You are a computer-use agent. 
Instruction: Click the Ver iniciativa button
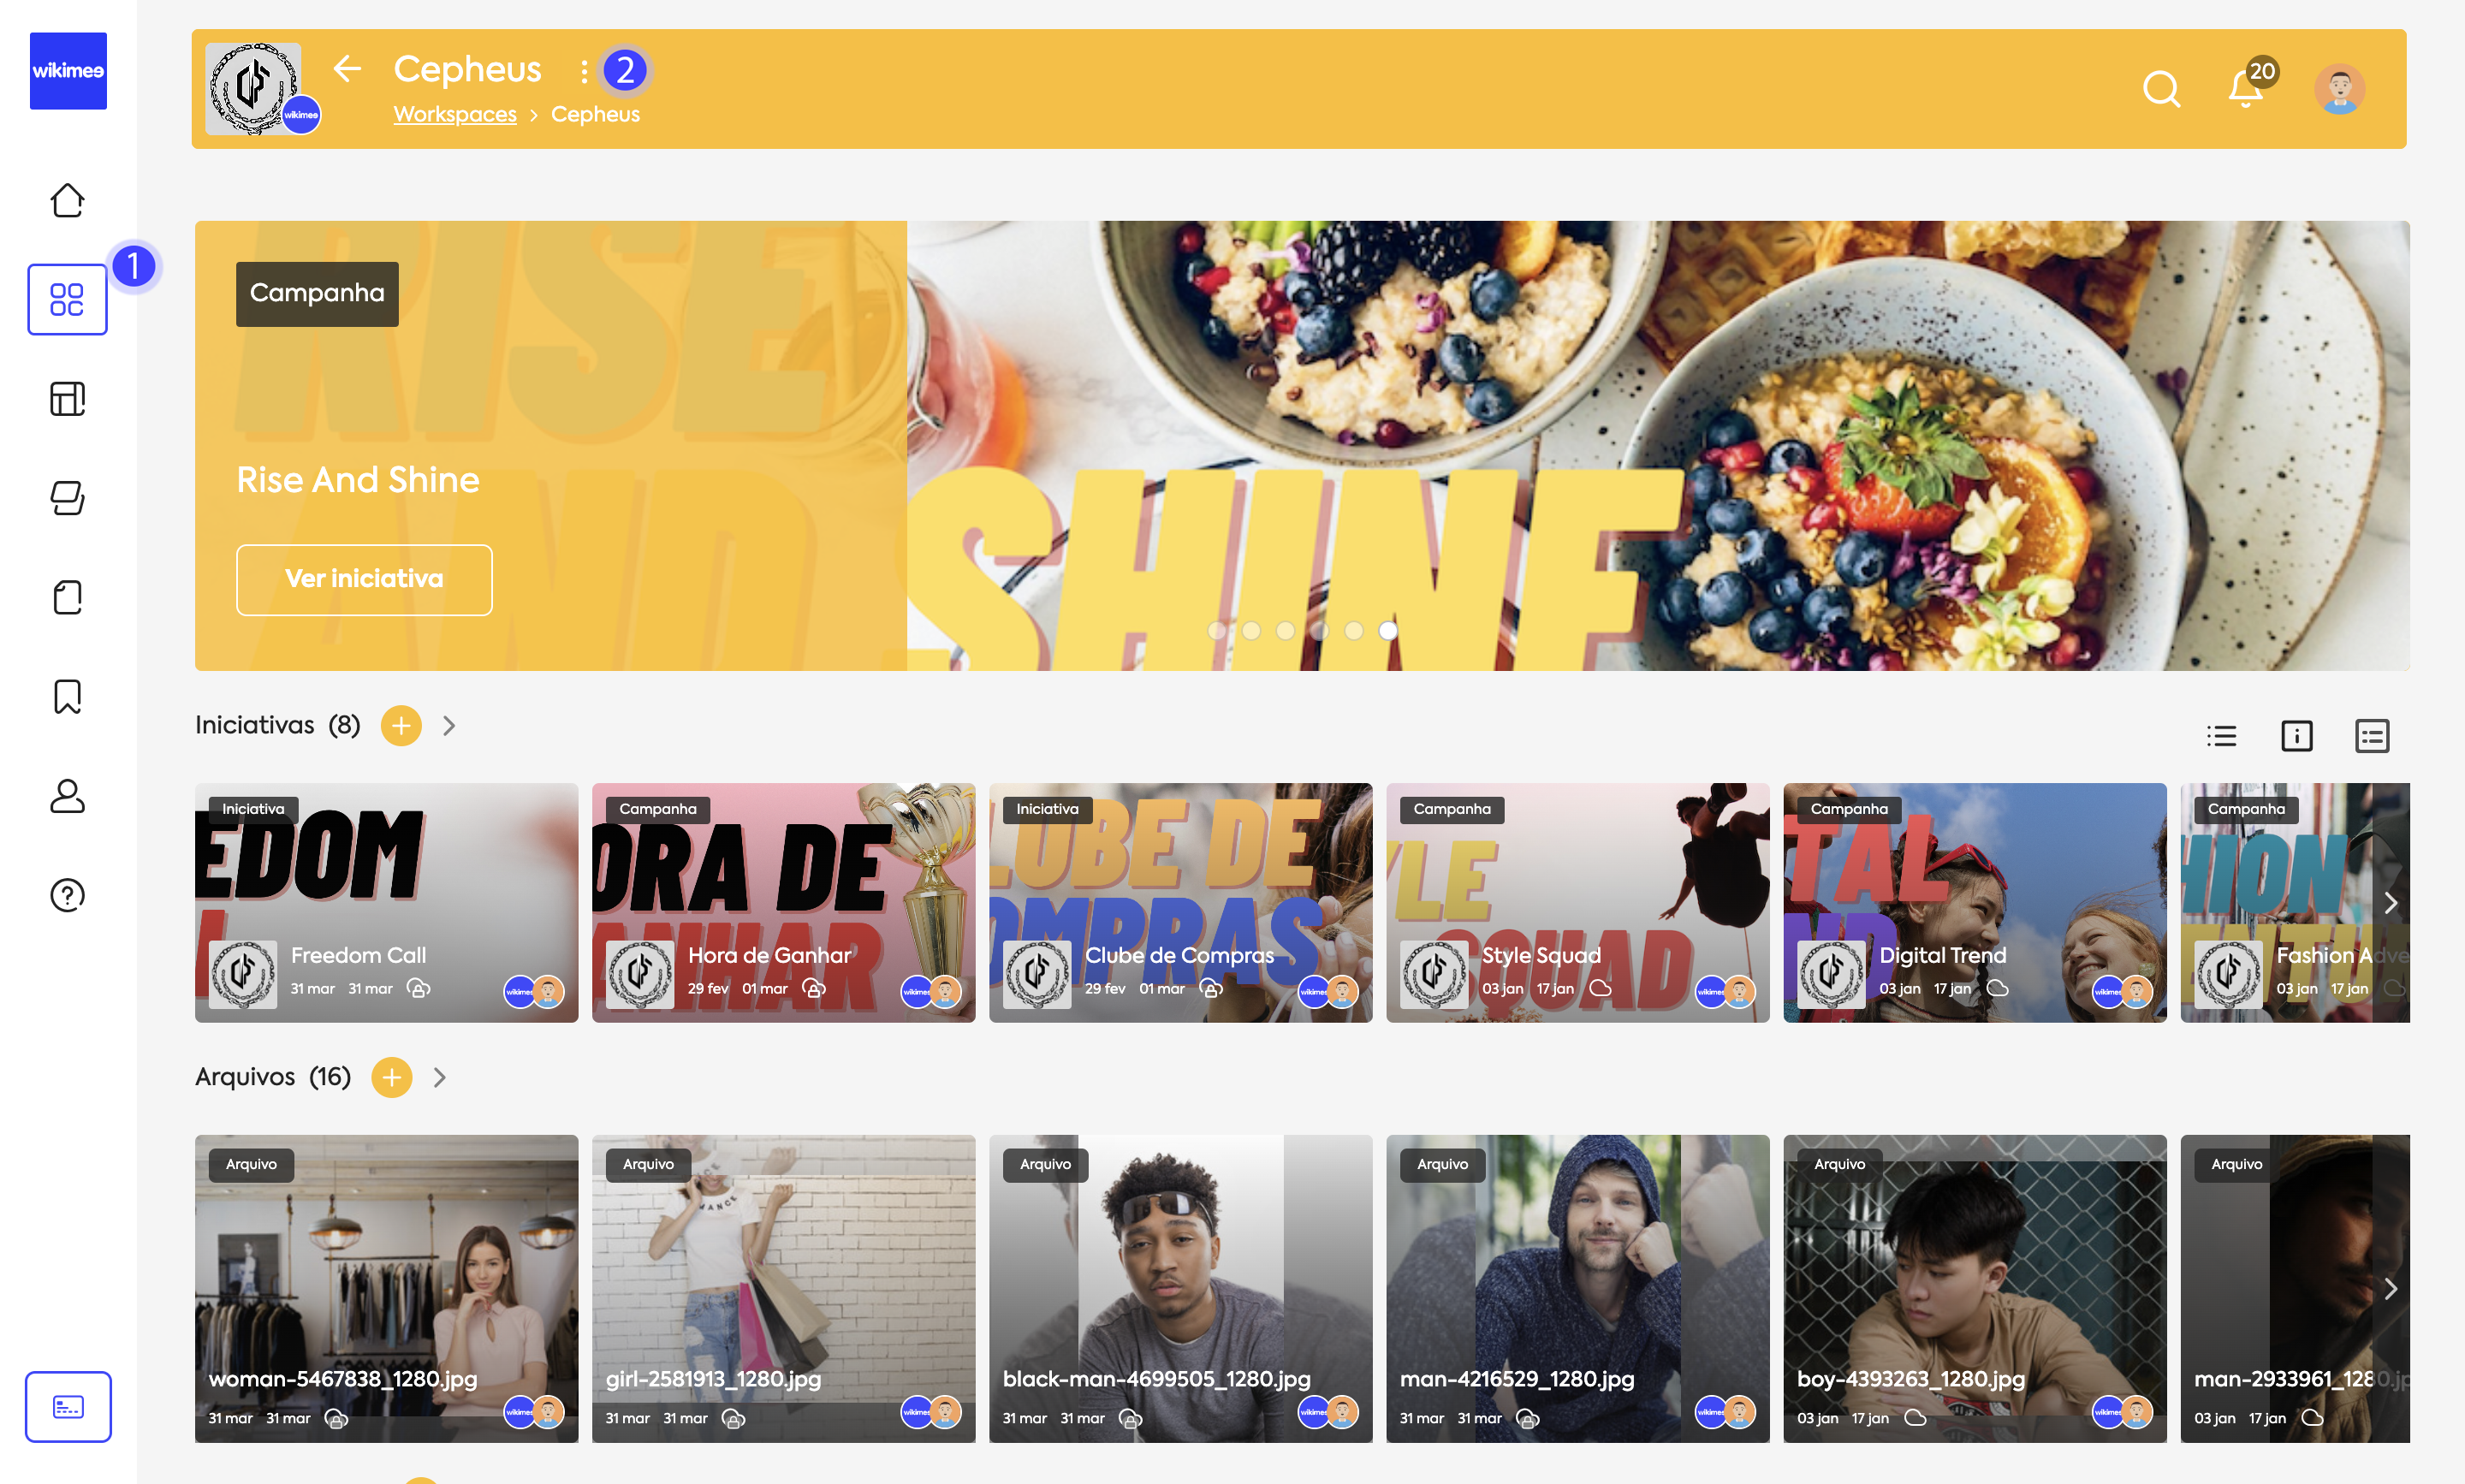pyautogui.click(x=364, y=579)
